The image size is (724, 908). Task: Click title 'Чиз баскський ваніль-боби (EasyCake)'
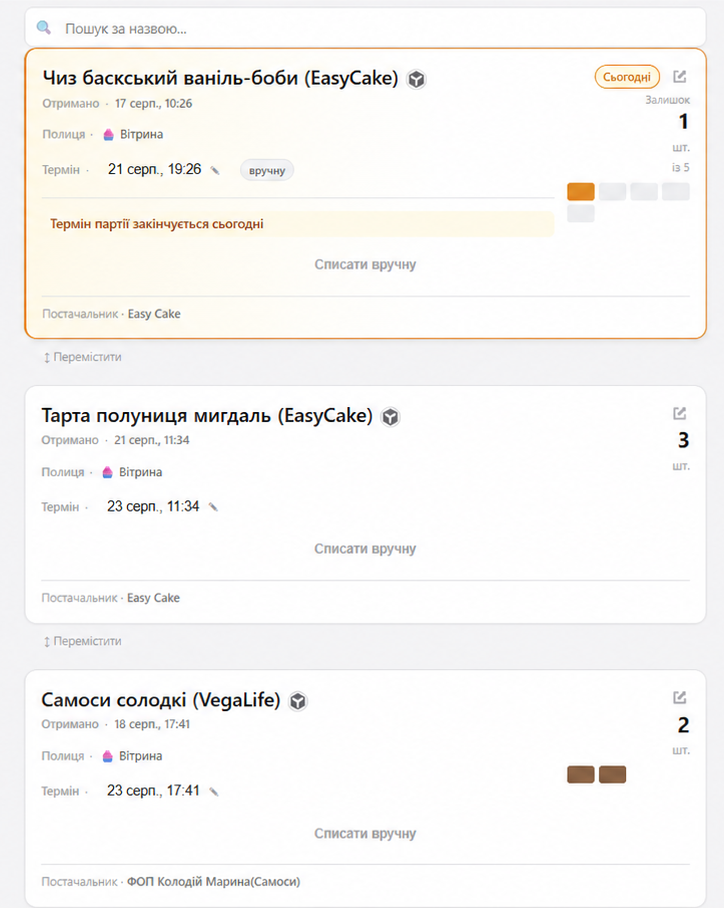(x=220, y=78)
